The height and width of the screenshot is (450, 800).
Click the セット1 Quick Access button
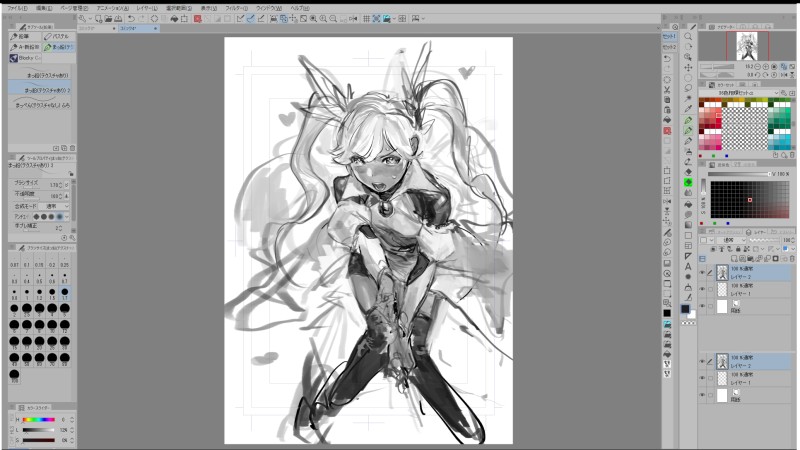point(669,36)
